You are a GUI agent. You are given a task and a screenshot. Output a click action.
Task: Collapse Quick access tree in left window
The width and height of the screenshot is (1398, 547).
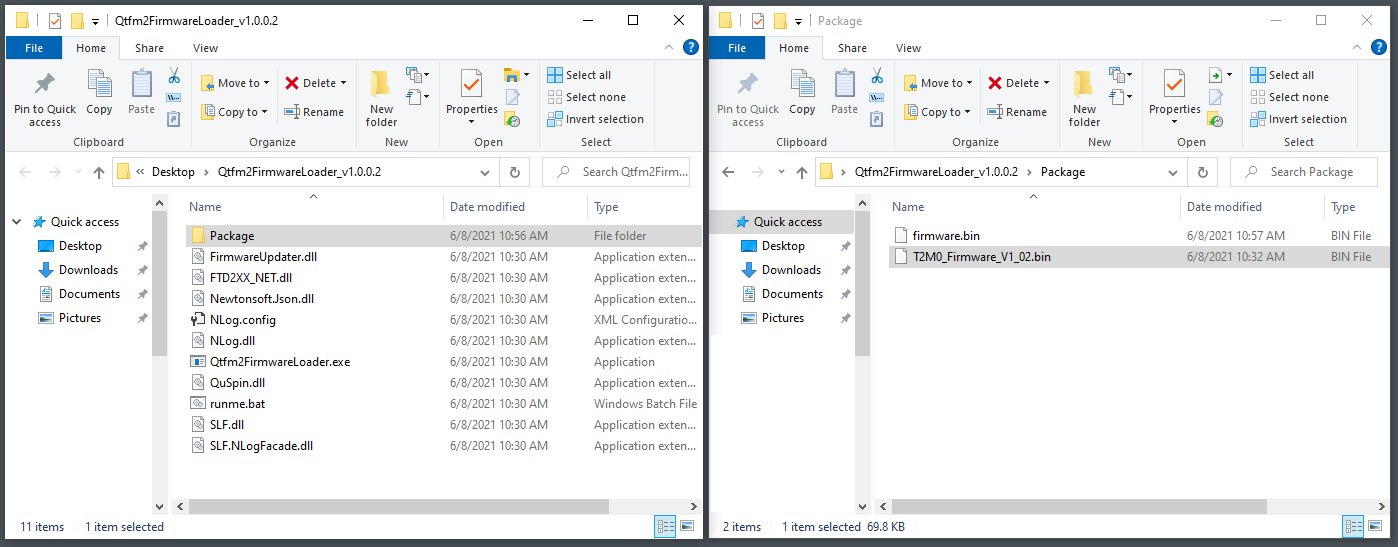coord(17,222)
